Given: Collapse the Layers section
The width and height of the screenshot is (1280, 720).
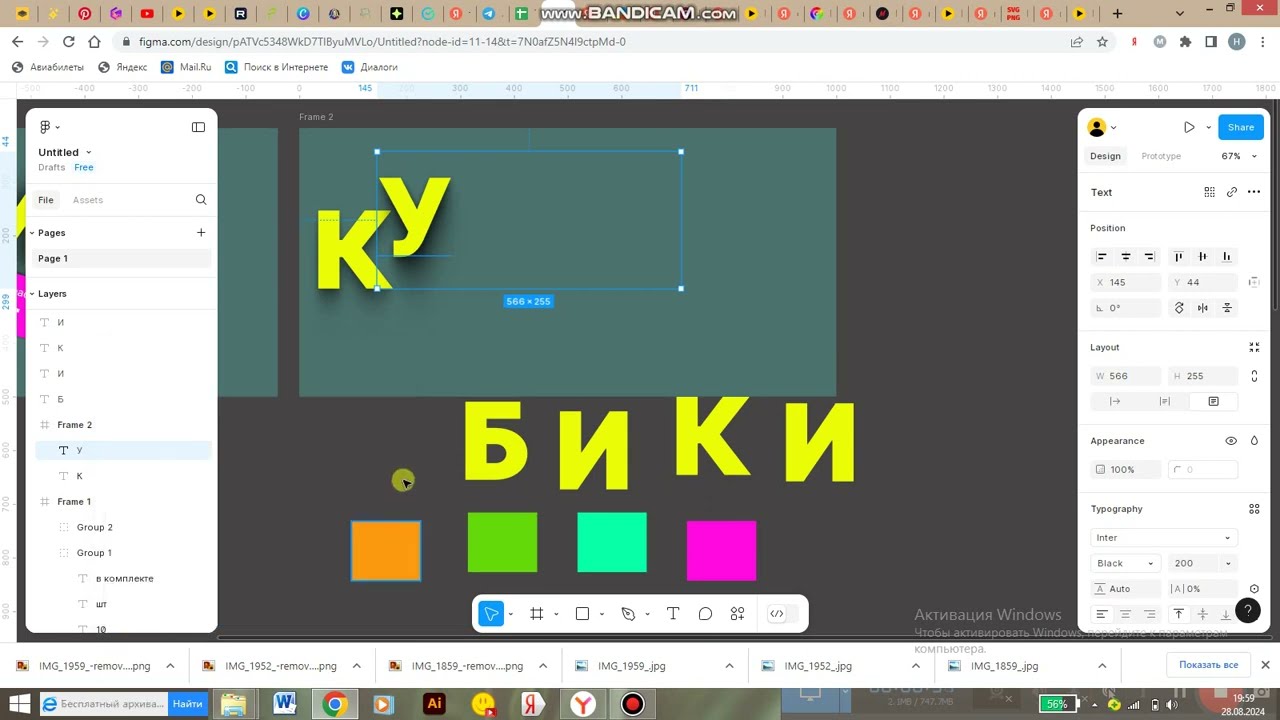Looking at the screenshot, I should 32,294.
